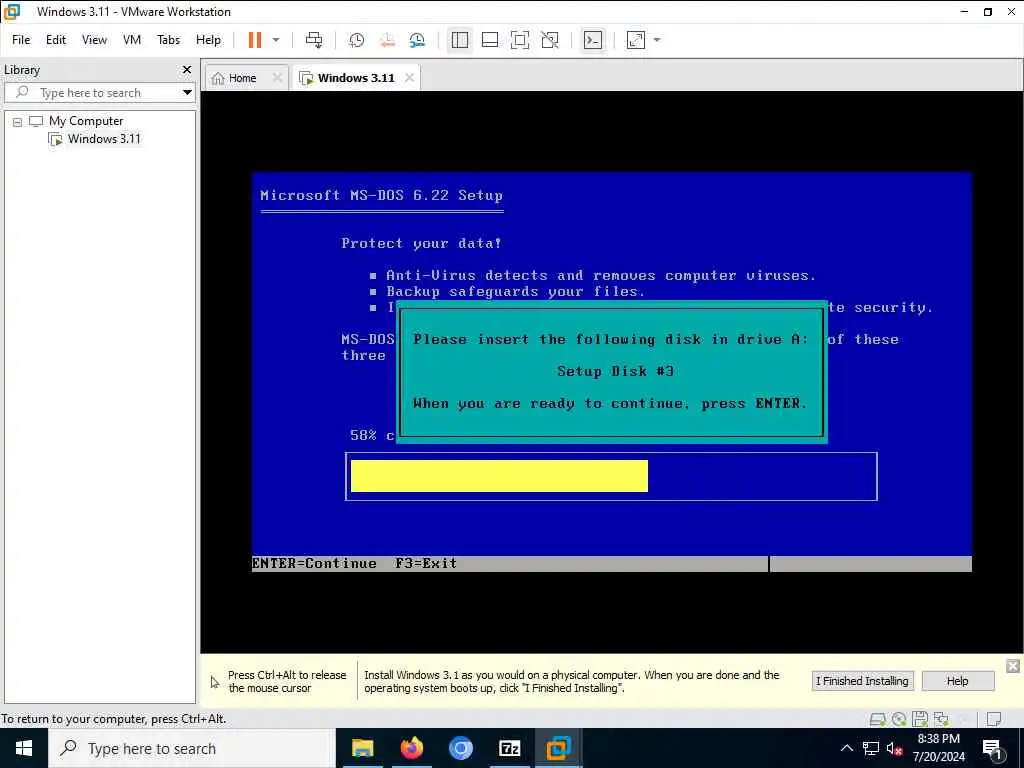This screenshot has width=1024, height=768.
Task: Click the stretch guest display icon
Action: point(635,40)
